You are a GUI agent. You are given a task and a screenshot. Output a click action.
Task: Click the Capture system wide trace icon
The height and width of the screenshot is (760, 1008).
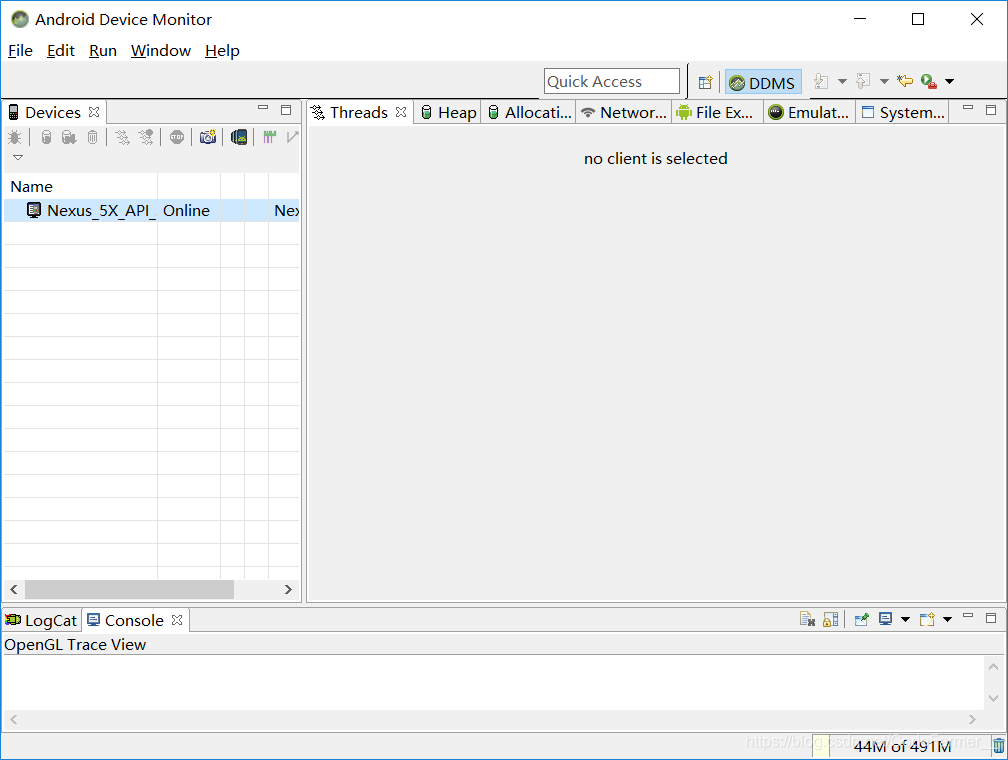pos(269,137)
